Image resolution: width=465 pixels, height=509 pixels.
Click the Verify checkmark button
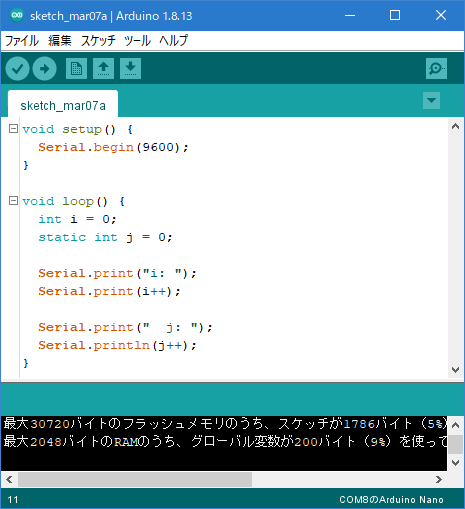[17, 69]
